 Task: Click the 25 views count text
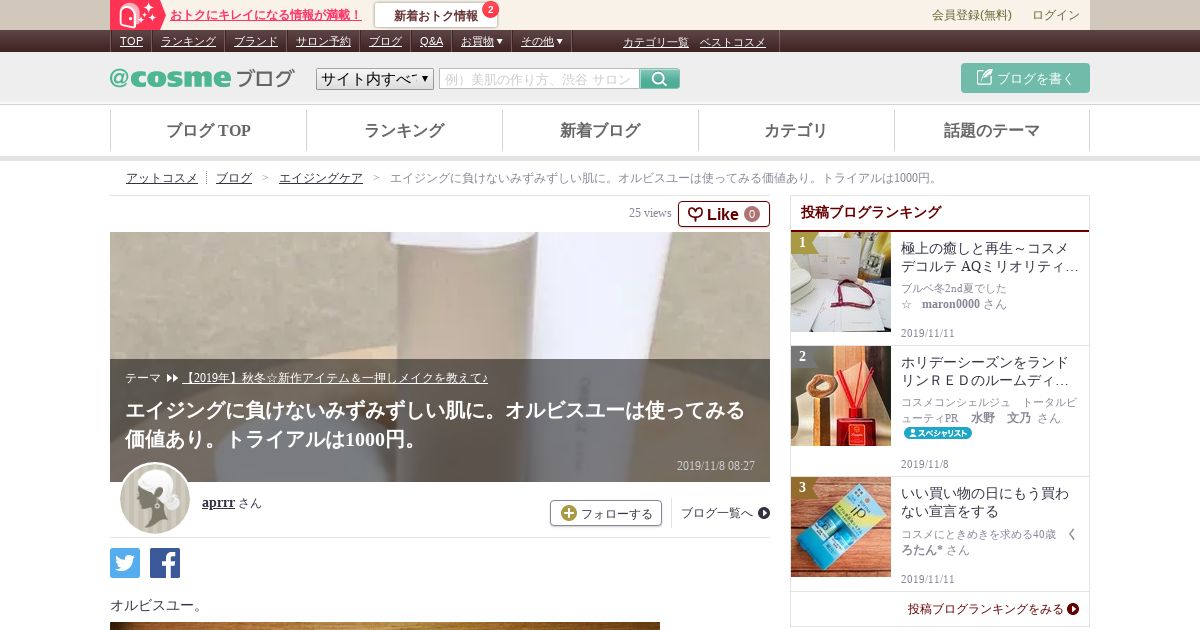pos(650,213)
